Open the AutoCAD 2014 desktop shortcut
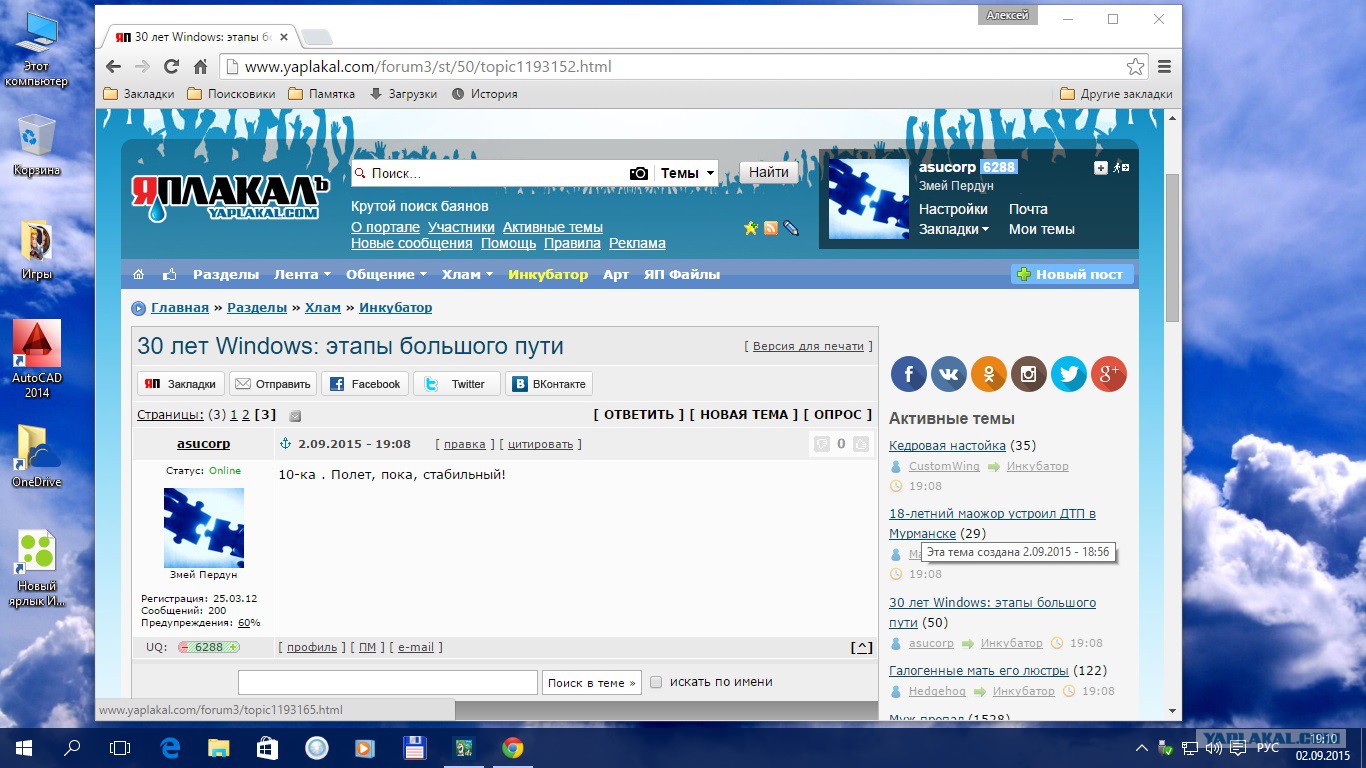This screenshot has height=768, width=1366. pyautogui.click(x=37, y=359)
